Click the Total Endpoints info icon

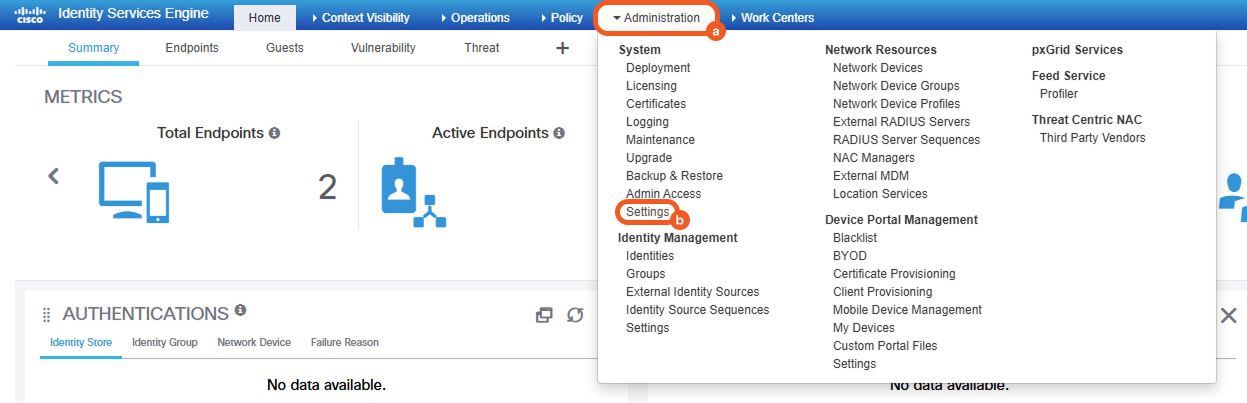coord(274,133)
